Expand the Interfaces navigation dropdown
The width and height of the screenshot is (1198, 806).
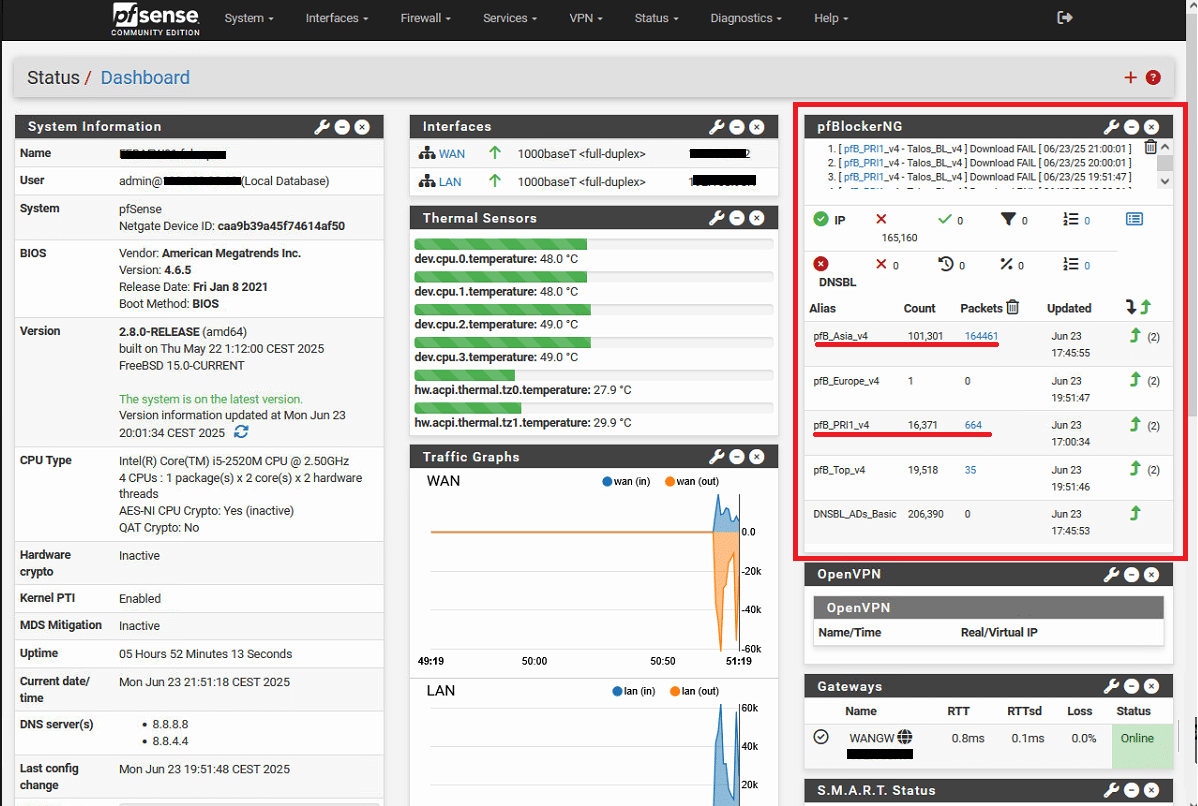click(x=336, y=18)
